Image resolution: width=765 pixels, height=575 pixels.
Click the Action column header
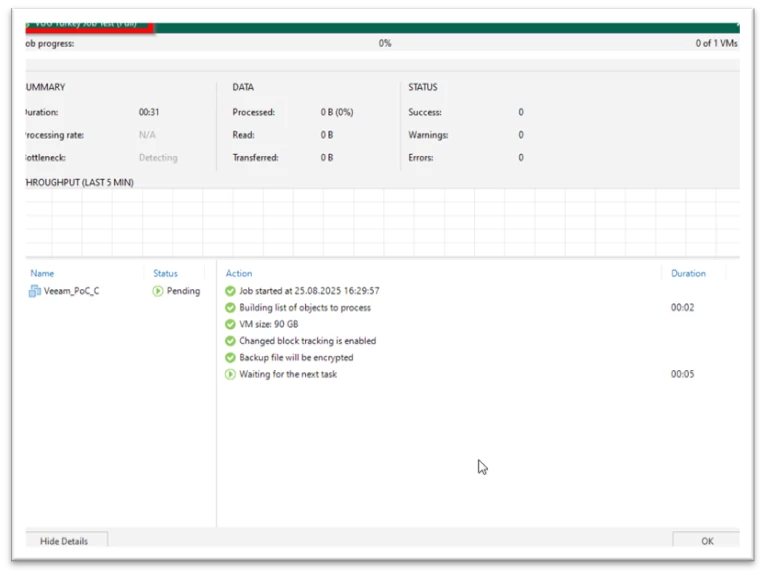pos(239,273)
